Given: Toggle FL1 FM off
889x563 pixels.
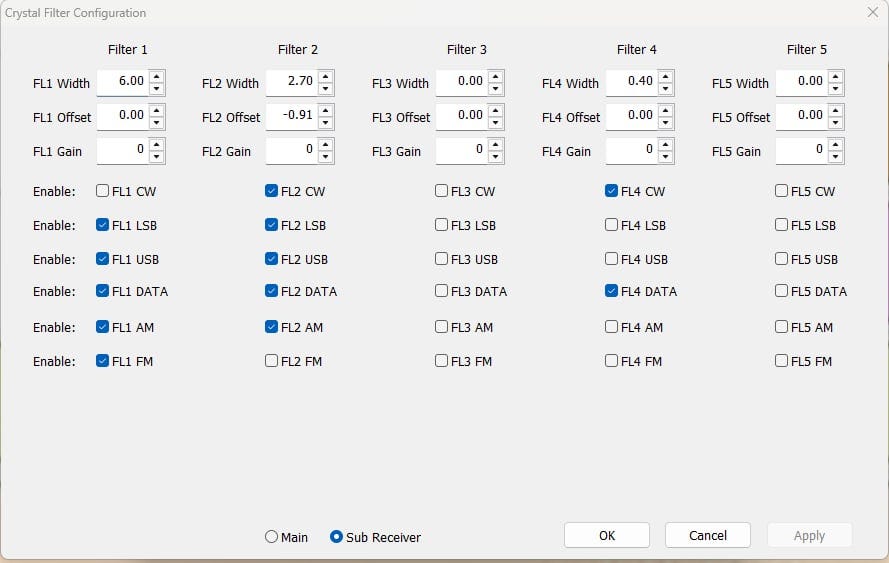Looking at the screenshot, I should (x=102, y=361).
